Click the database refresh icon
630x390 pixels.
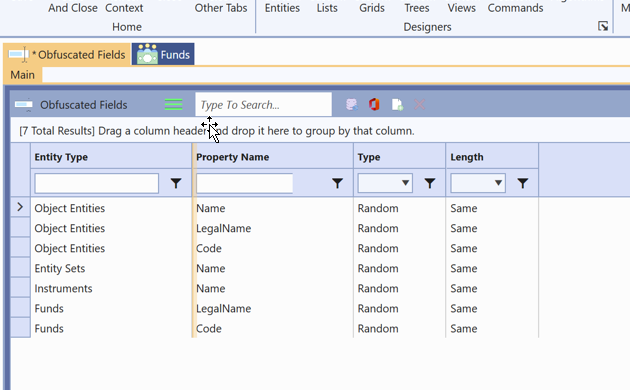(352, 105)
